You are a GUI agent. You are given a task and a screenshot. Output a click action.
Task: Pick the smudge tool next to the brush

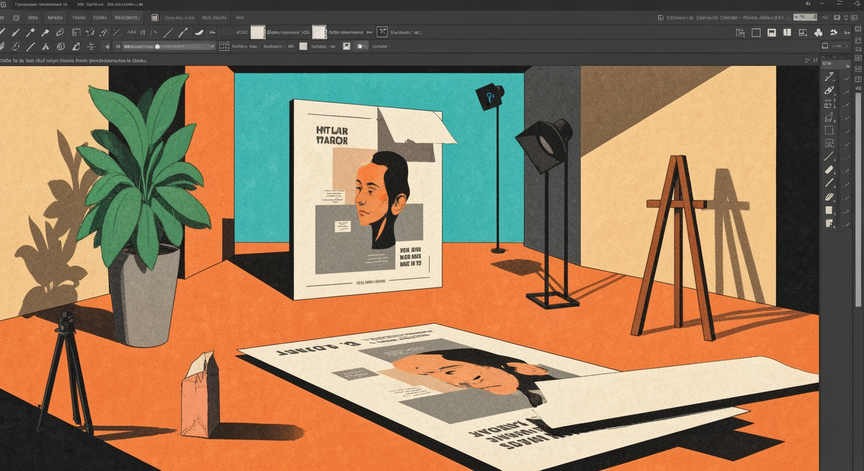tap(199, 32)
